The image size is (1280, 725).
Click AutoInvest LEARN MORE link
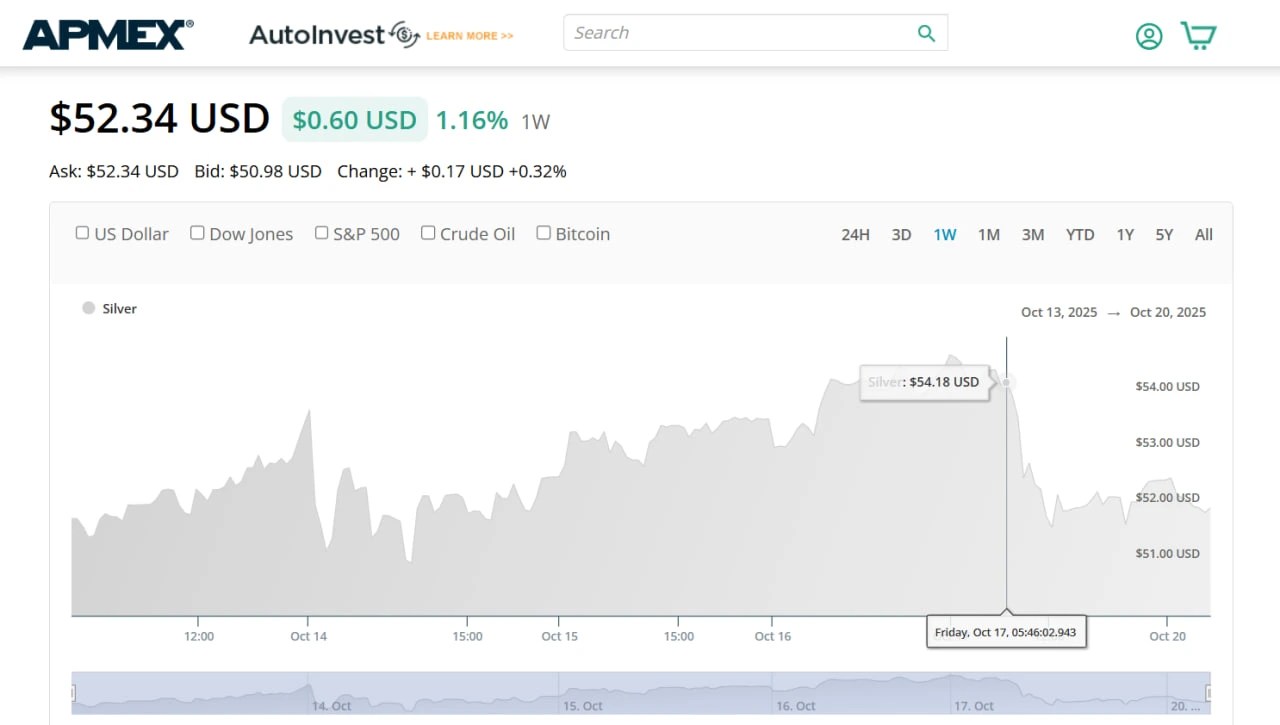(x=470, y=35)
